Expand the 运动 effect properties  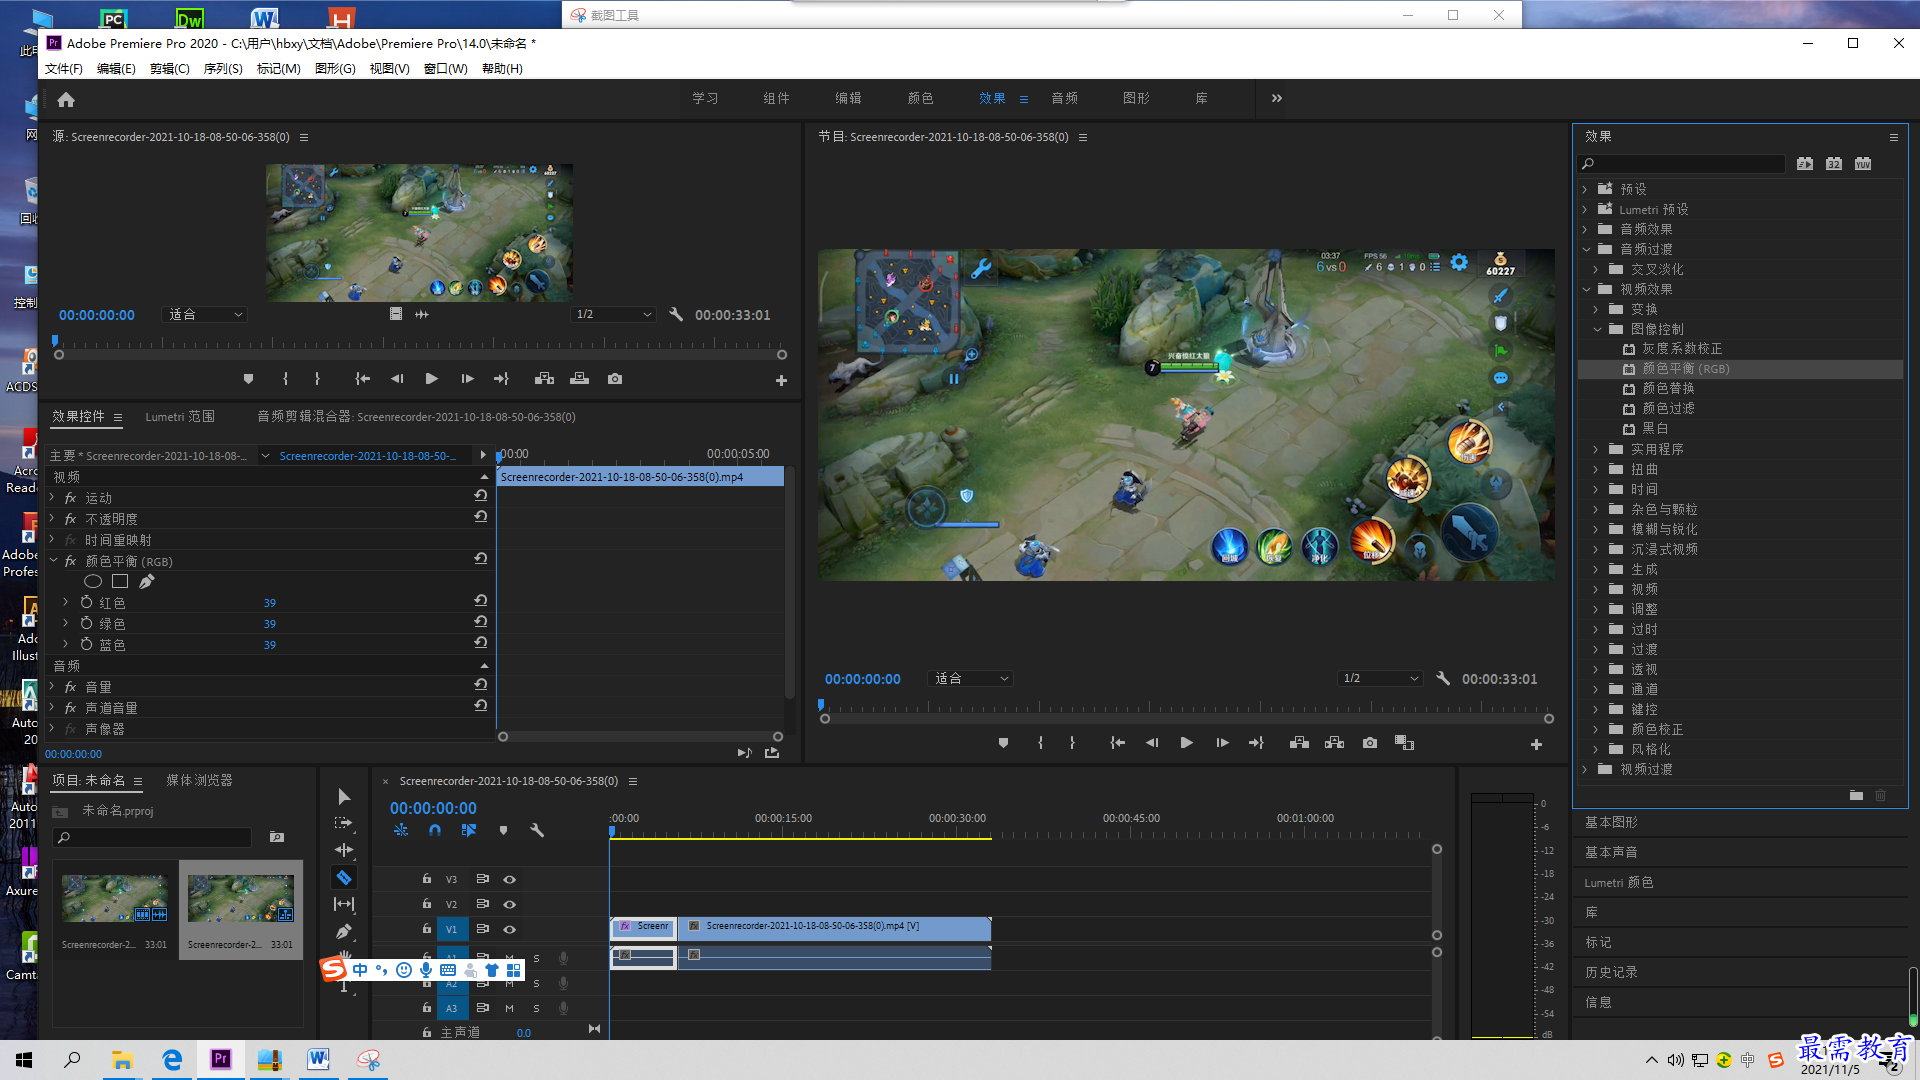coord(52,497)
